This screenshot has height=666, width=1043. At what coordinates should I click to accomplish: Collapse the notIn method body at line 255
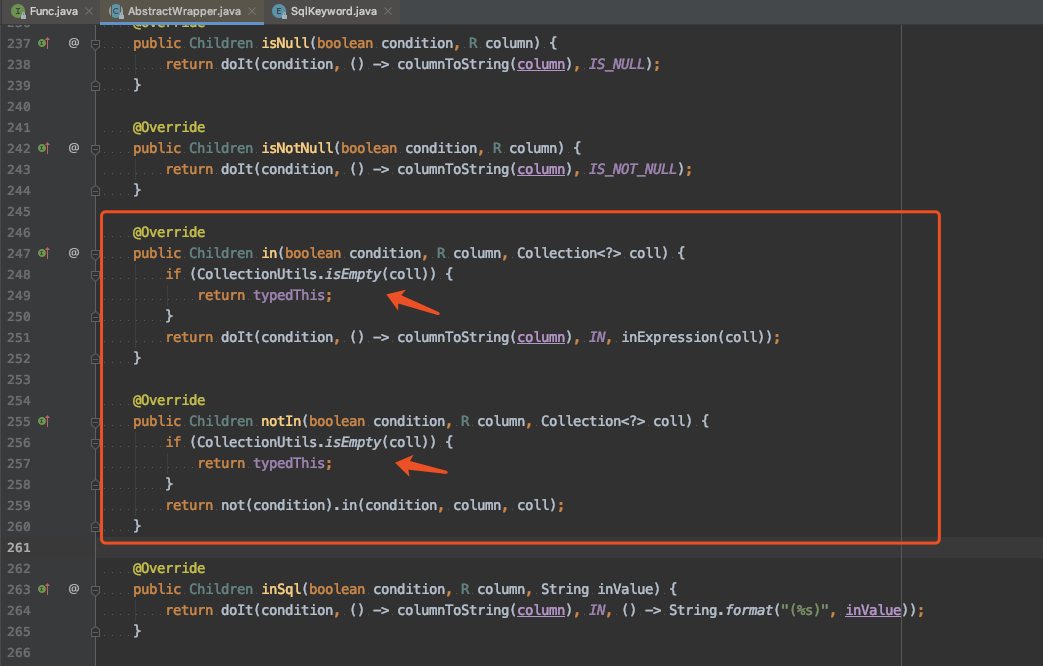(95, 421)
